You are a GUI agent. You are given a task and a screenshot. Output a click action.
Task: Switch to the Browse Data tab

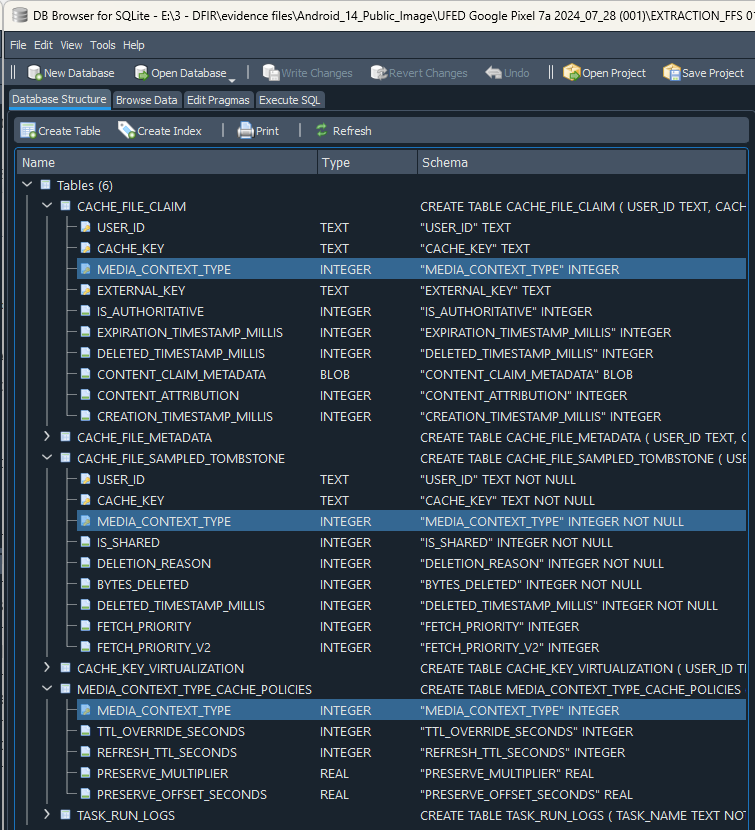pos(147,100)
